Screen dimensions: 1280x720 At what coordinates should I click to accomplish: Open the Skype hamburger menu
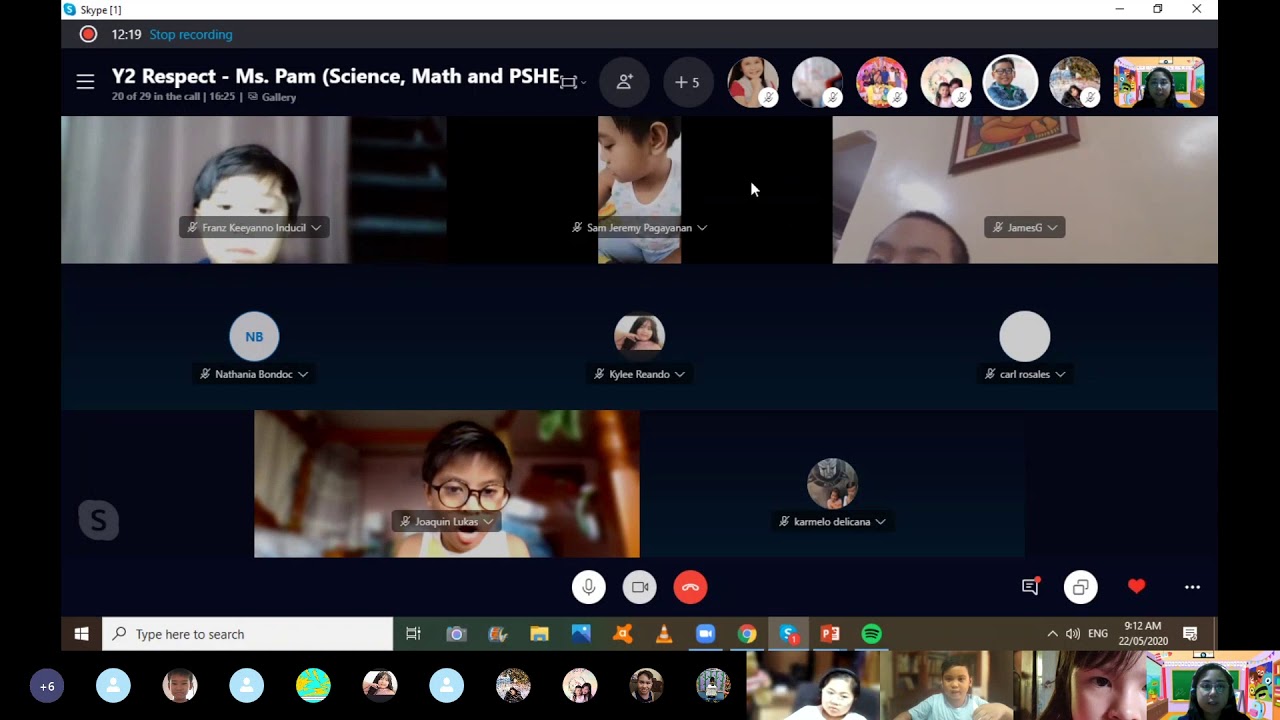point(85,82)
